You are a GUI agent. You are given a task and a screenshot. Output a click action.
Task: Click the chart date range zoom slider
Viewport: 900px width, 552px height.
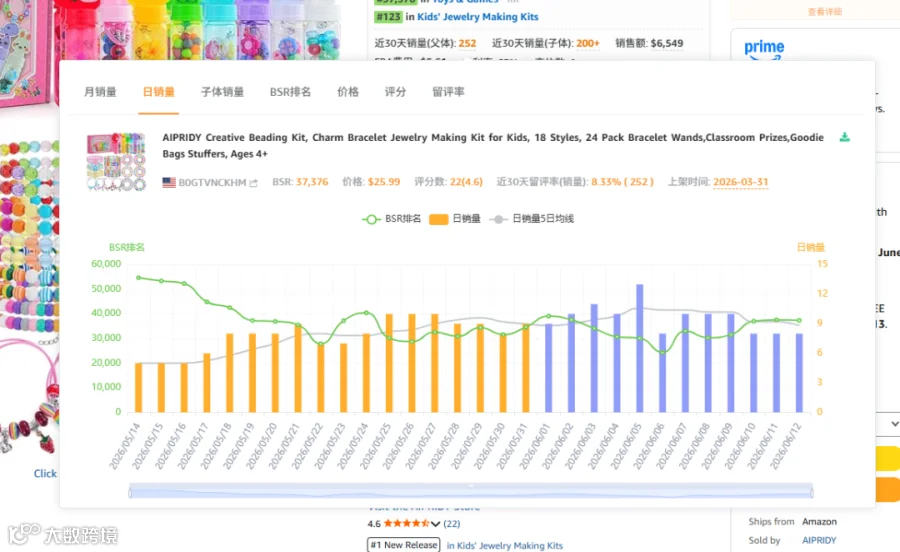[471, 492]
